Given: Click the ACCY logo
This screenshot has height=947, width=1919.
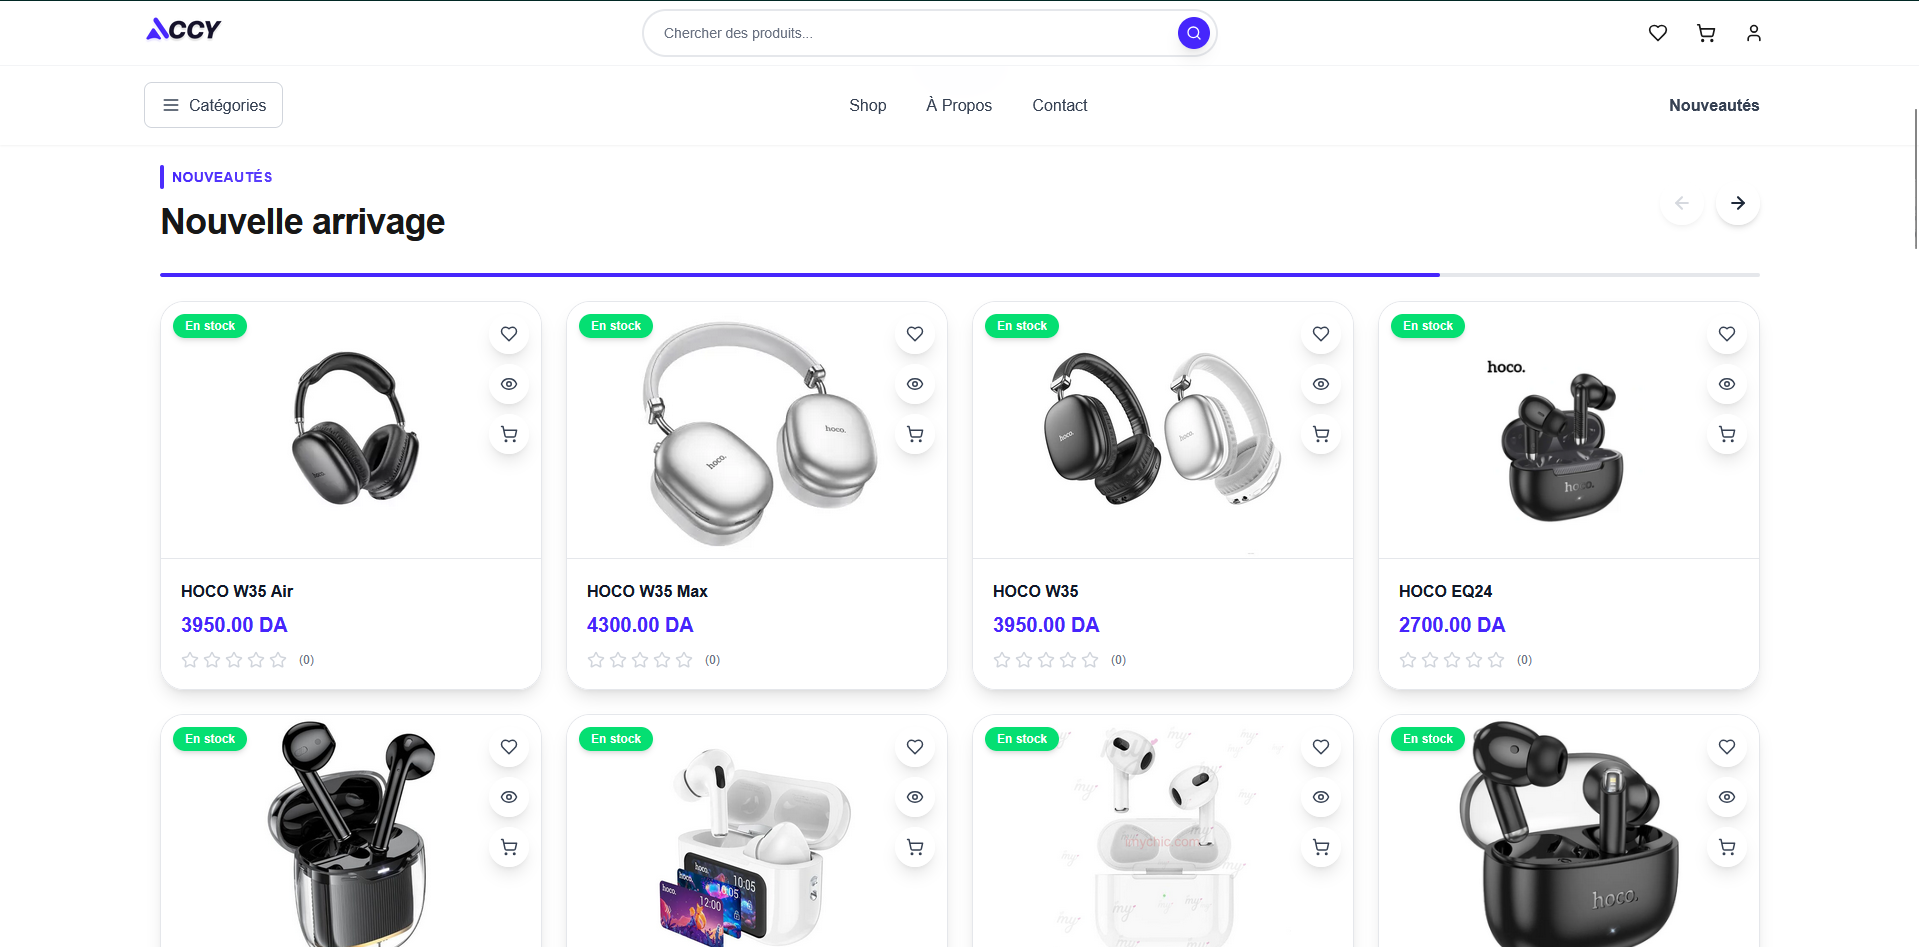Looking at the screenshot, I should coord(183,30).
